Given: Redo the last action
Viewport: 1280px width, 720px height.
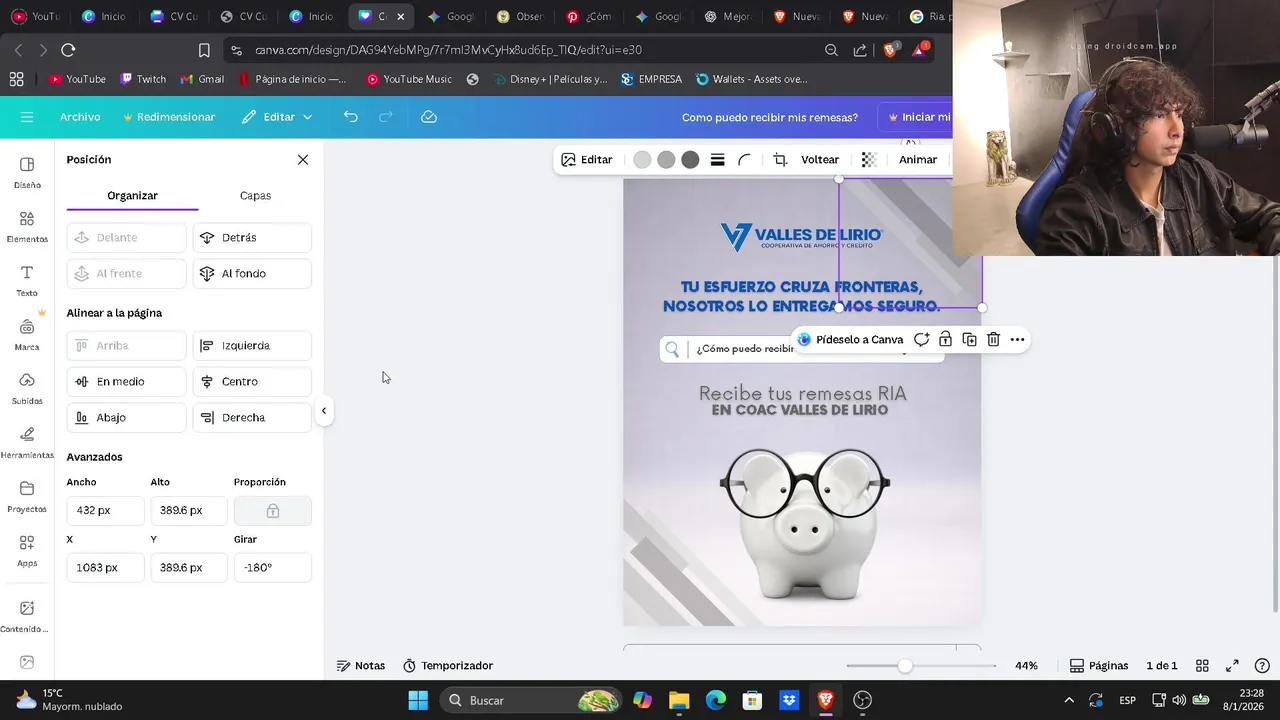Looking at the screenshot, I should [386, 117].
